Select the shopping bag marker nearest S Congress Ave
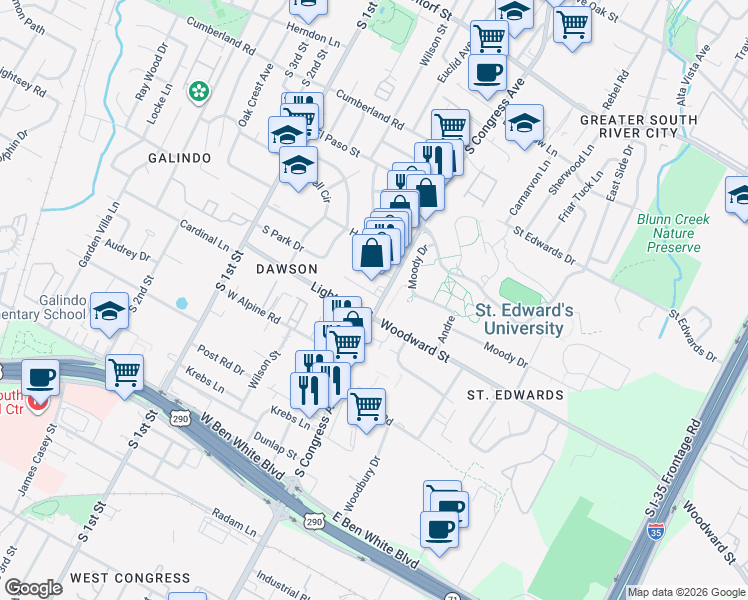The height and width of the screenshot is (600, 748). click(x=426, y=195)
